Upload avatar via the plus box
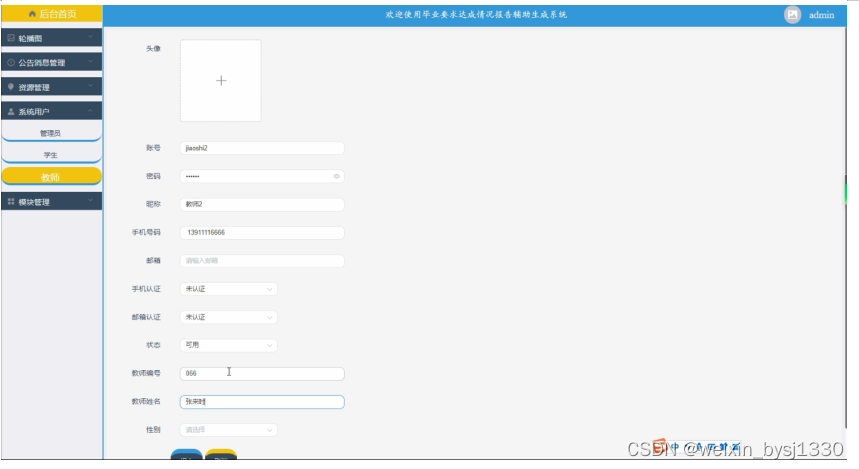859x469 pixels. click(221, 81)
